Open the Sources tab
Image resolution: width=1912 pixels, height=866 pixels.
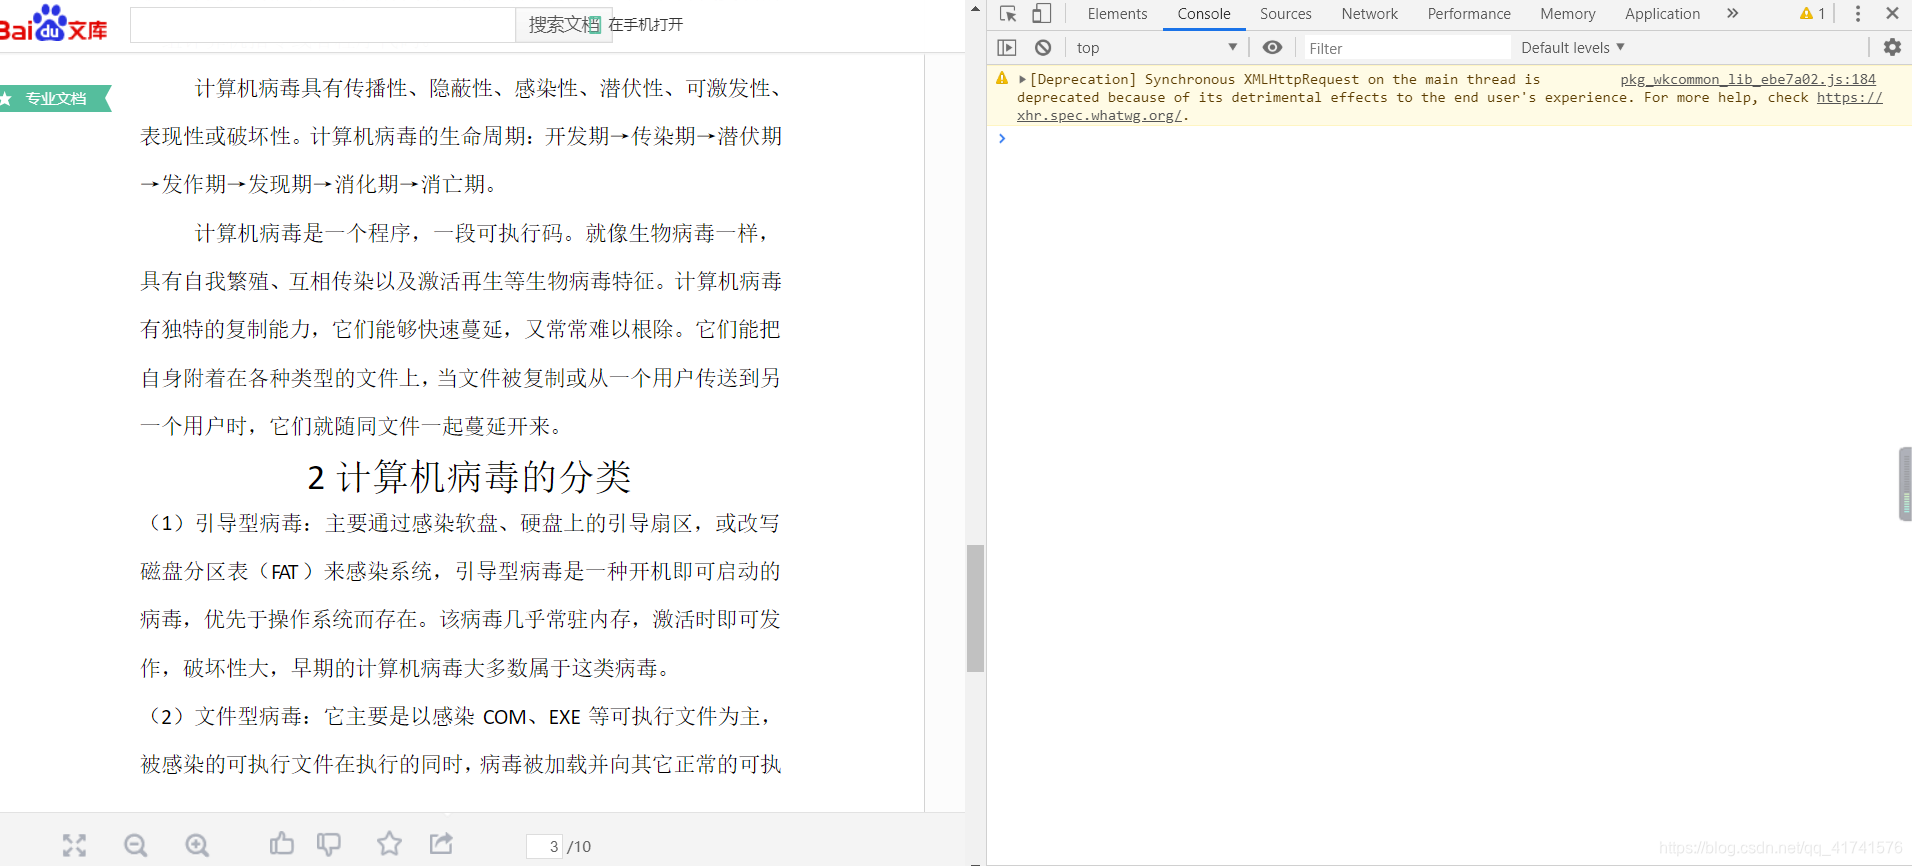click(x=1285, y=14)
